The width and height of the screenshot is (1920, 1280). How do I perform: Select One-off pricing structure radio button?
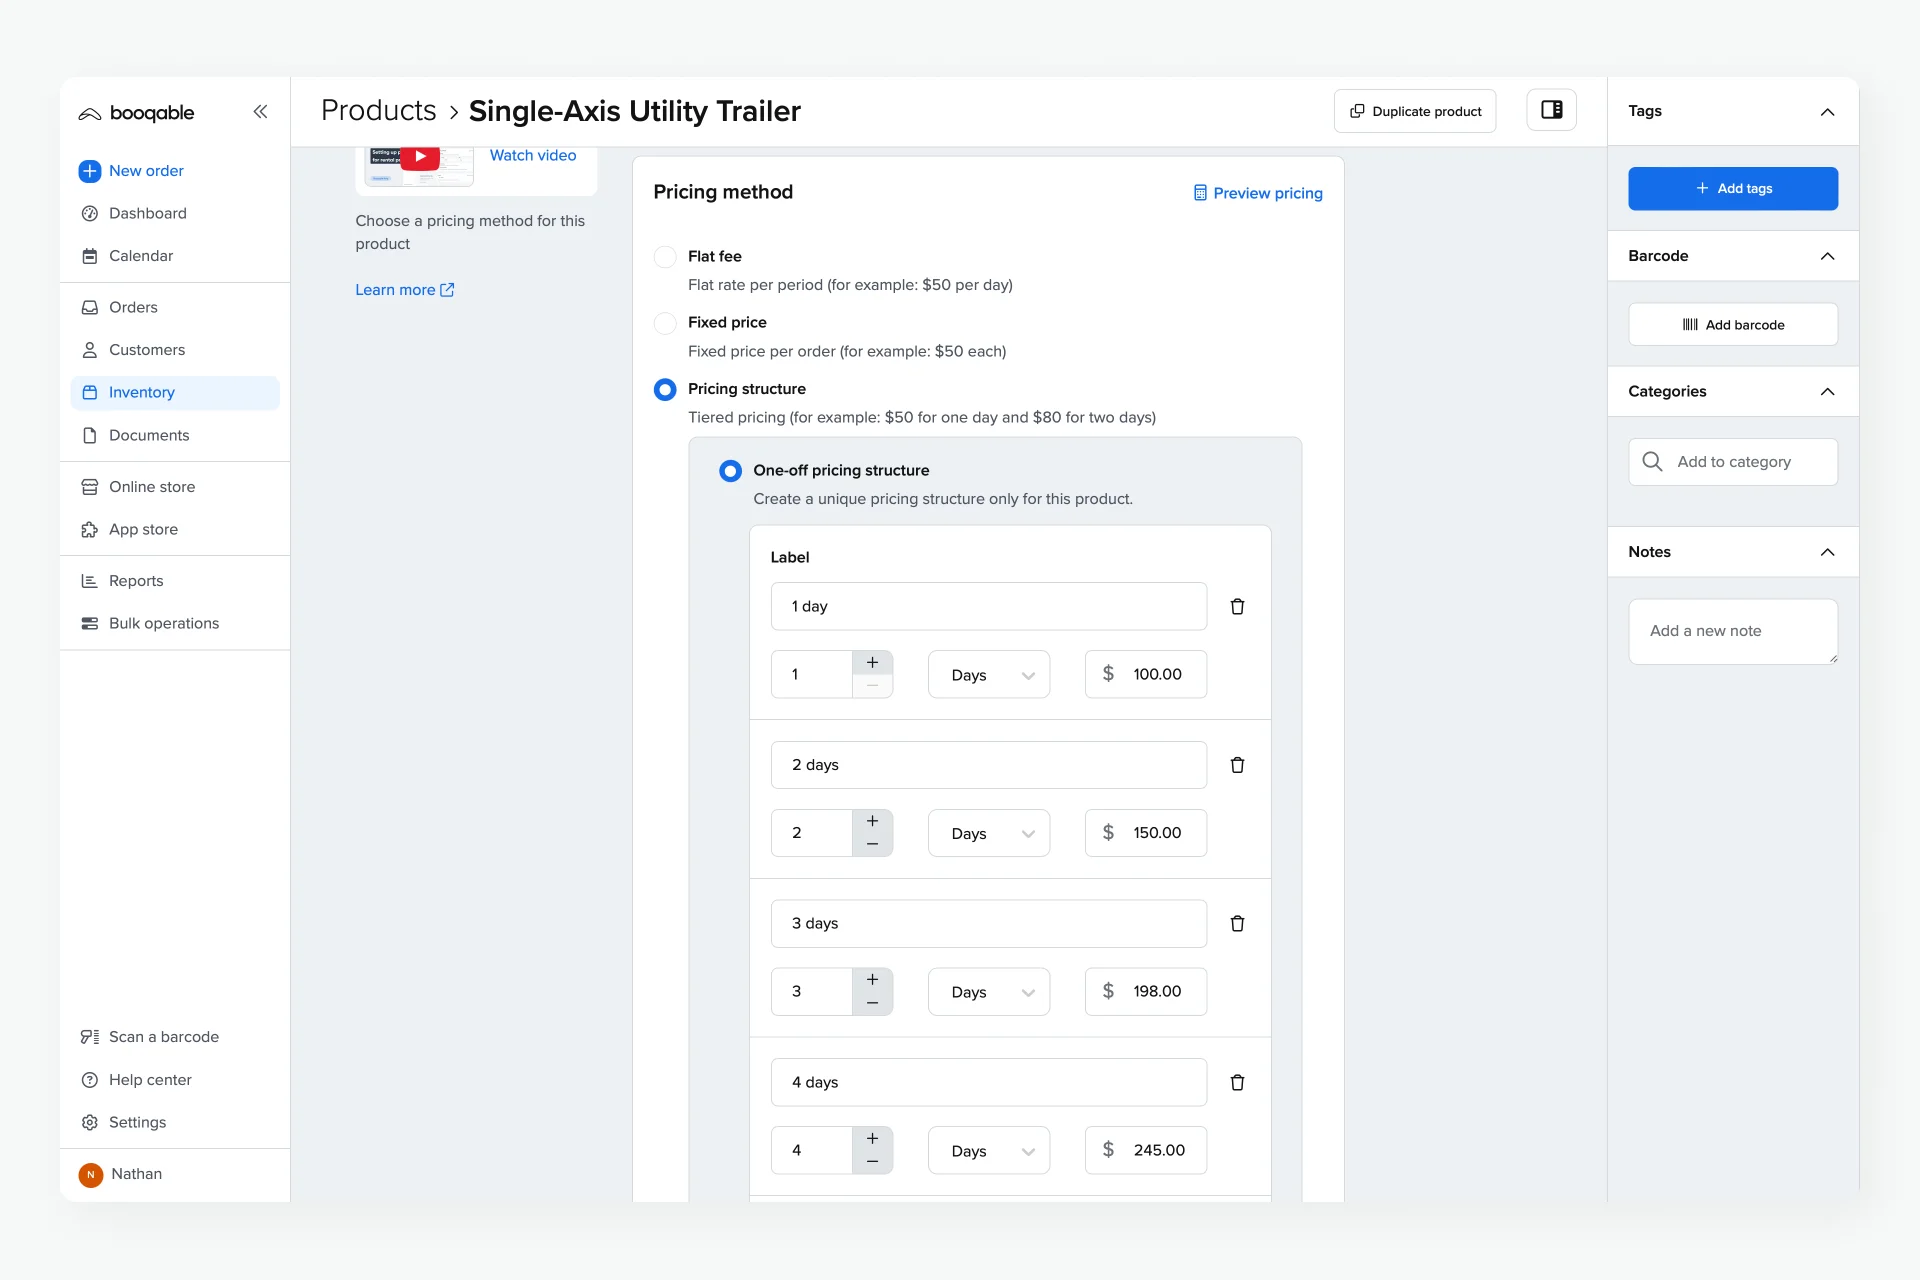coord(731,471)
